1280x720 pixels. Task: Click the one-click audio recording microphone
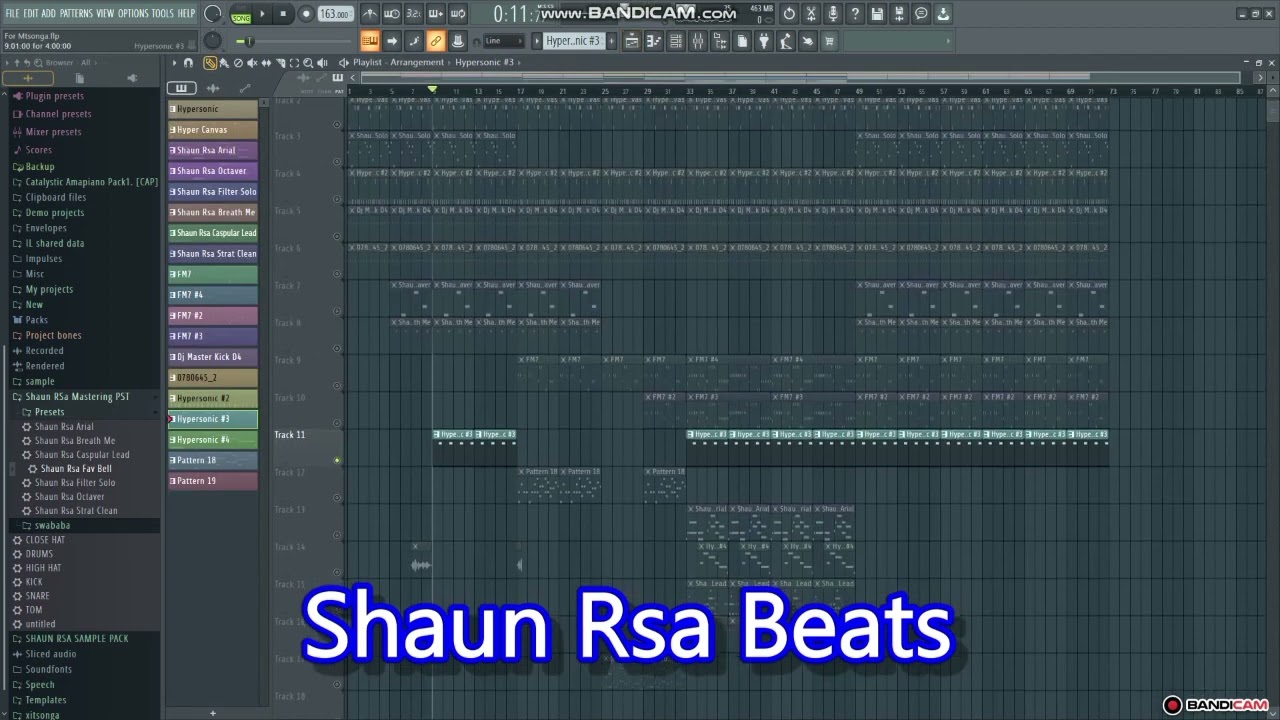[x=833, y=14]
